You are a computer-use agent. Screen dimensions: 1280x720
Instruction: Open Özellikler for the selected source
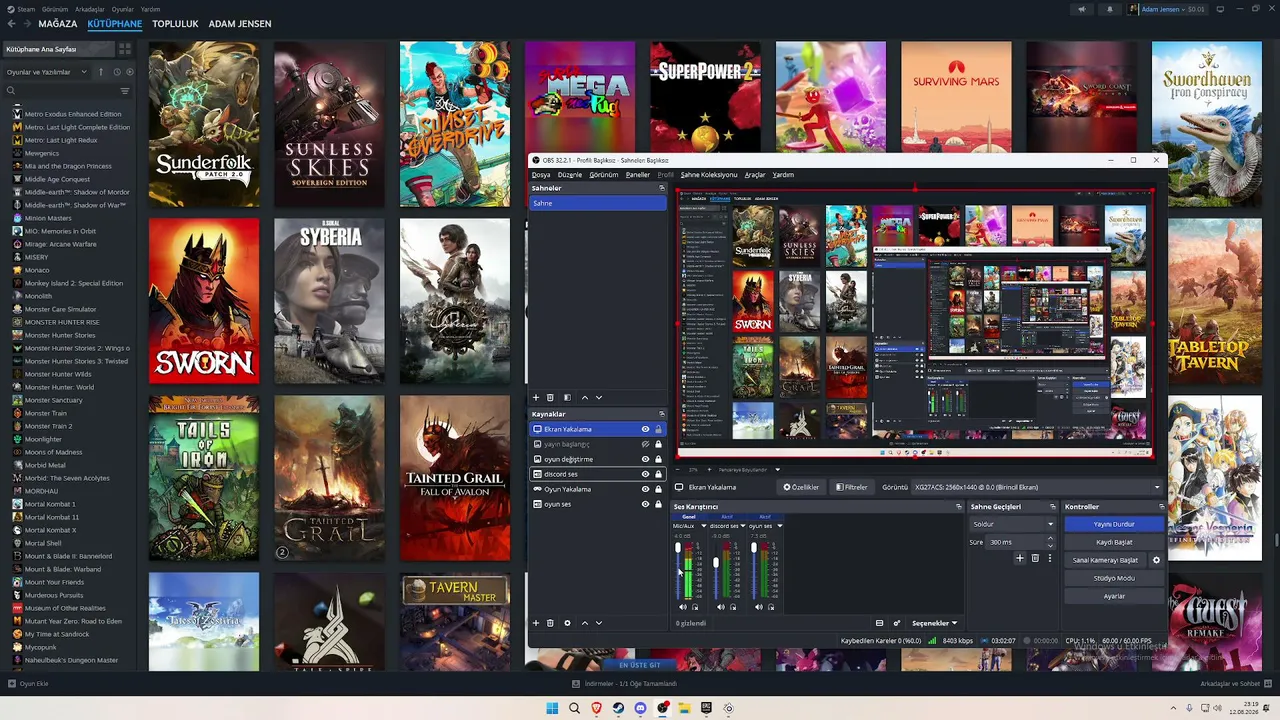click(x=801, y=487)
